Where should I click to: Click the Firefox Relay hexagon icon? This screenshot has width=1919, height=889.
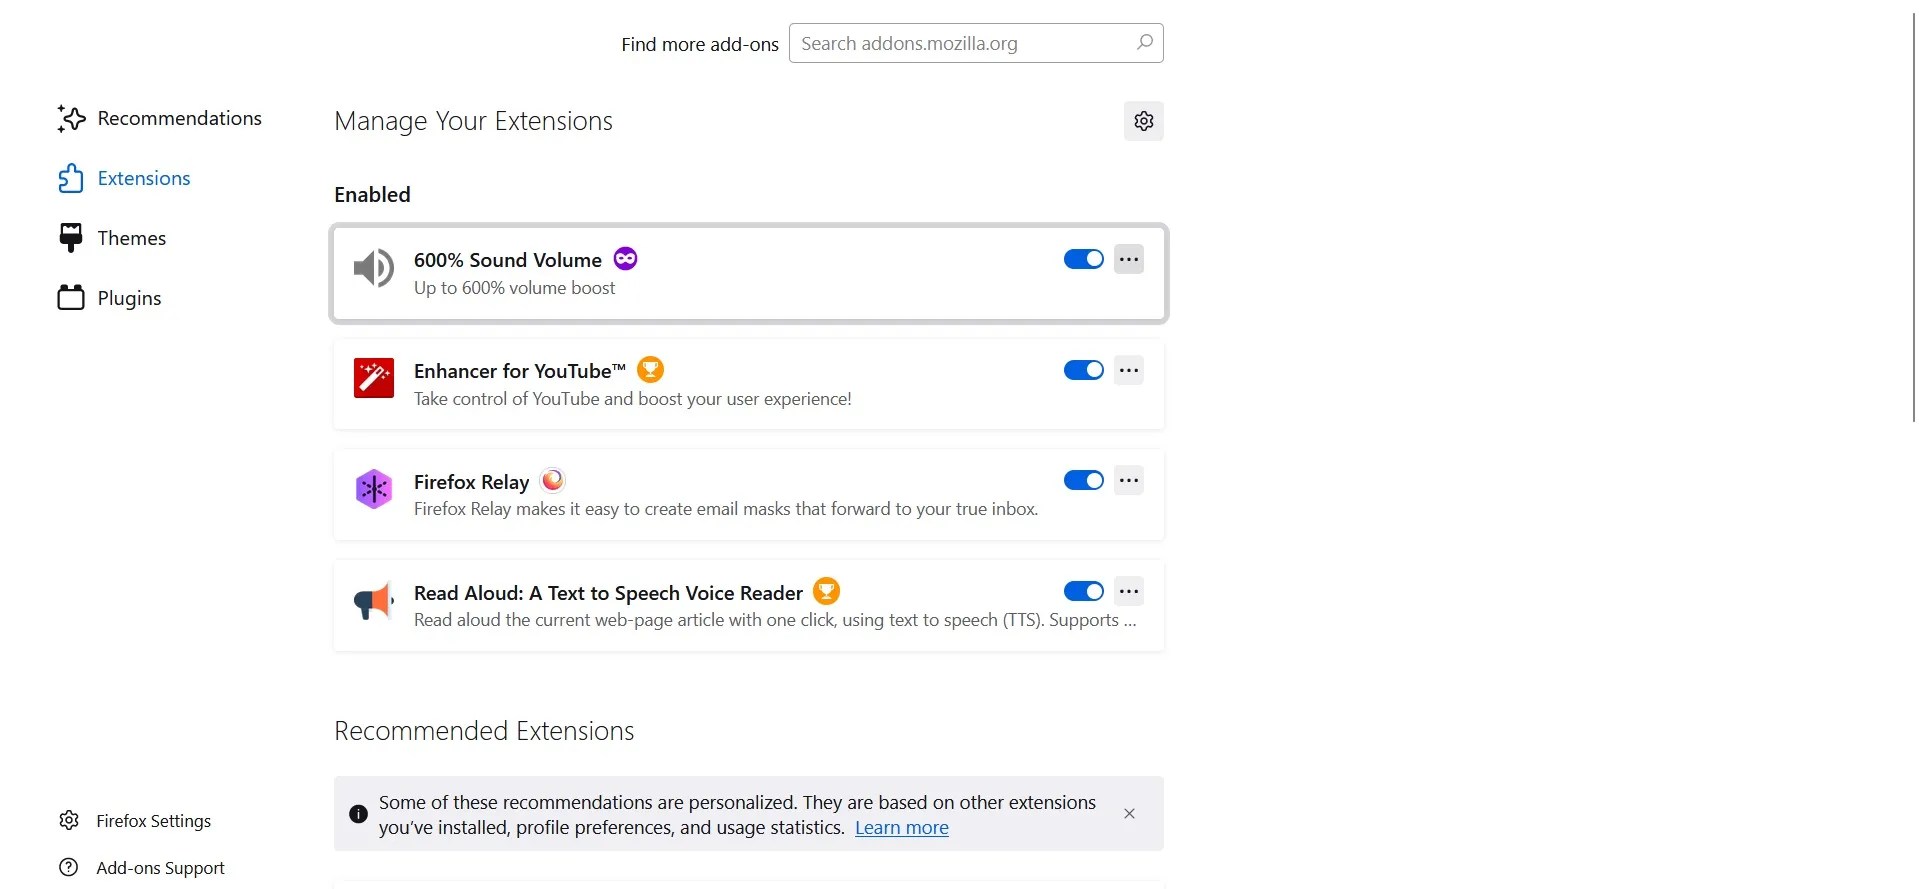tap(372, 489)
